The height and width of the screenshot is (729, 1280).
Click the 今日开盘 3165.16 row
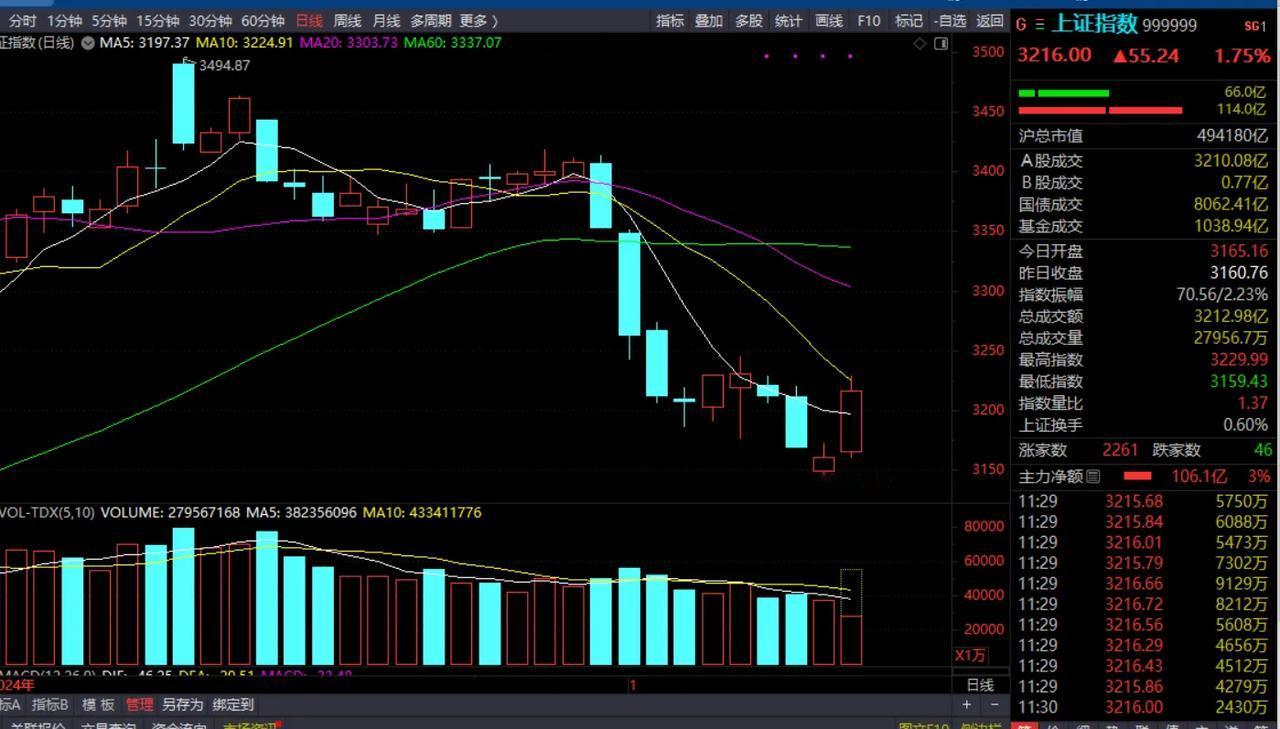point(1143,251)
